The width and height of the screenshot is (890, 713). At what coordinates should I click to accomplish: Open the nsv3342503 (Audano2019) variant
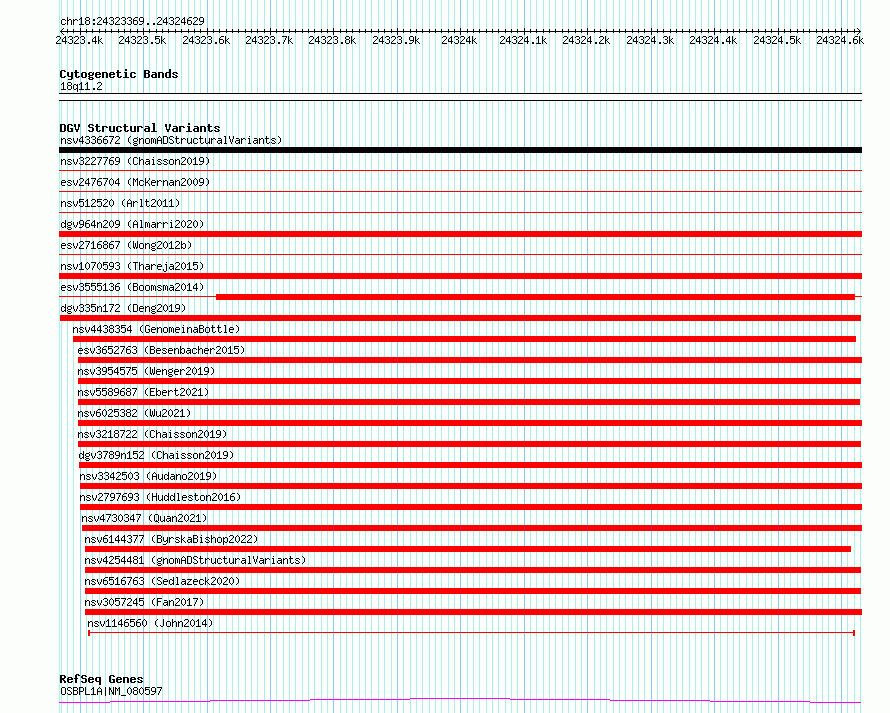coord(148,476)
